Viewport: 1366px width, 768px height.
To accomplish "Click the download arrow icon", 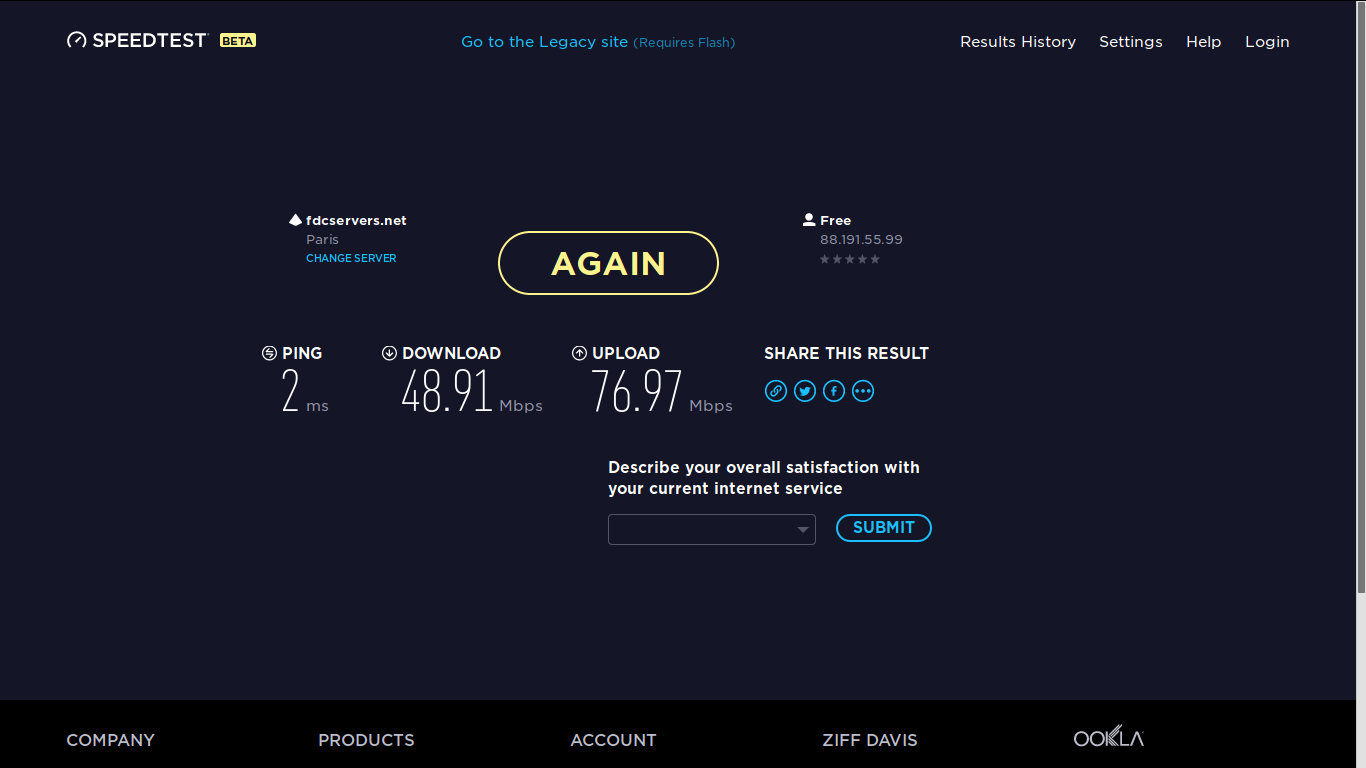I will tap(389, 353).
